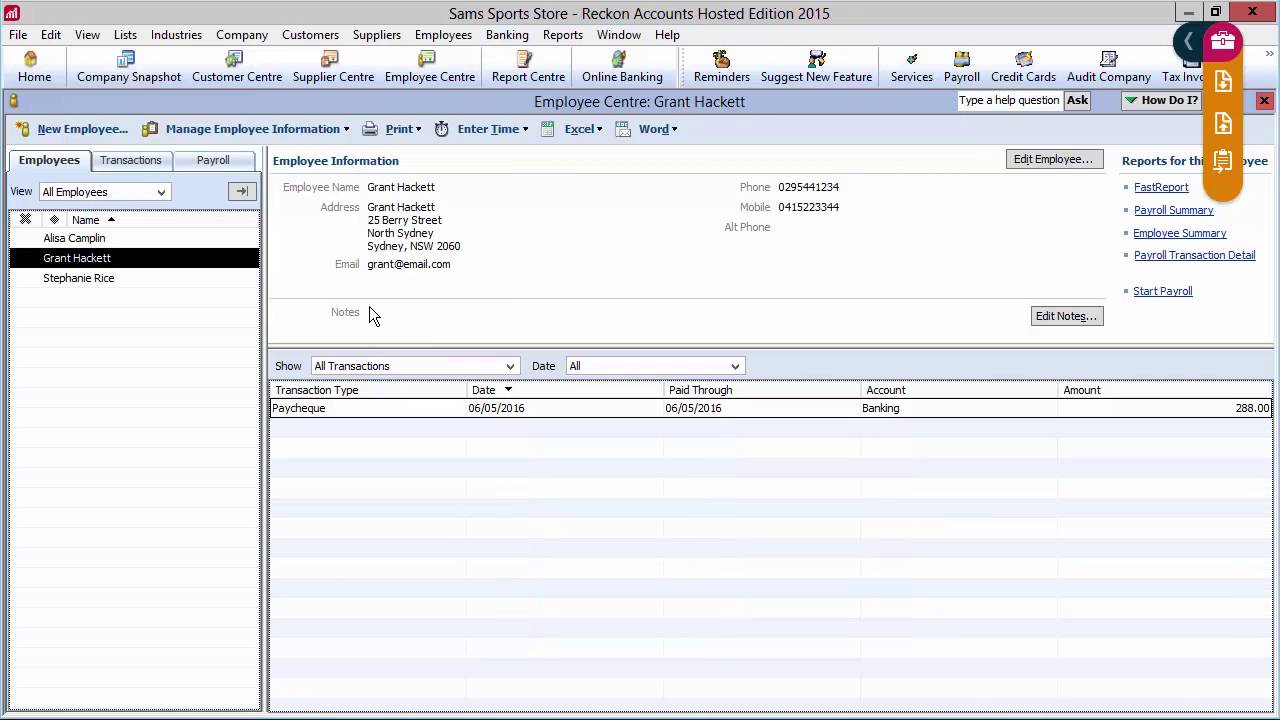Image resolution: width=1280 pixels, height=720 pixels.
Task: Open the Credit Cards toolbar icon
Action: [1023, 67]
